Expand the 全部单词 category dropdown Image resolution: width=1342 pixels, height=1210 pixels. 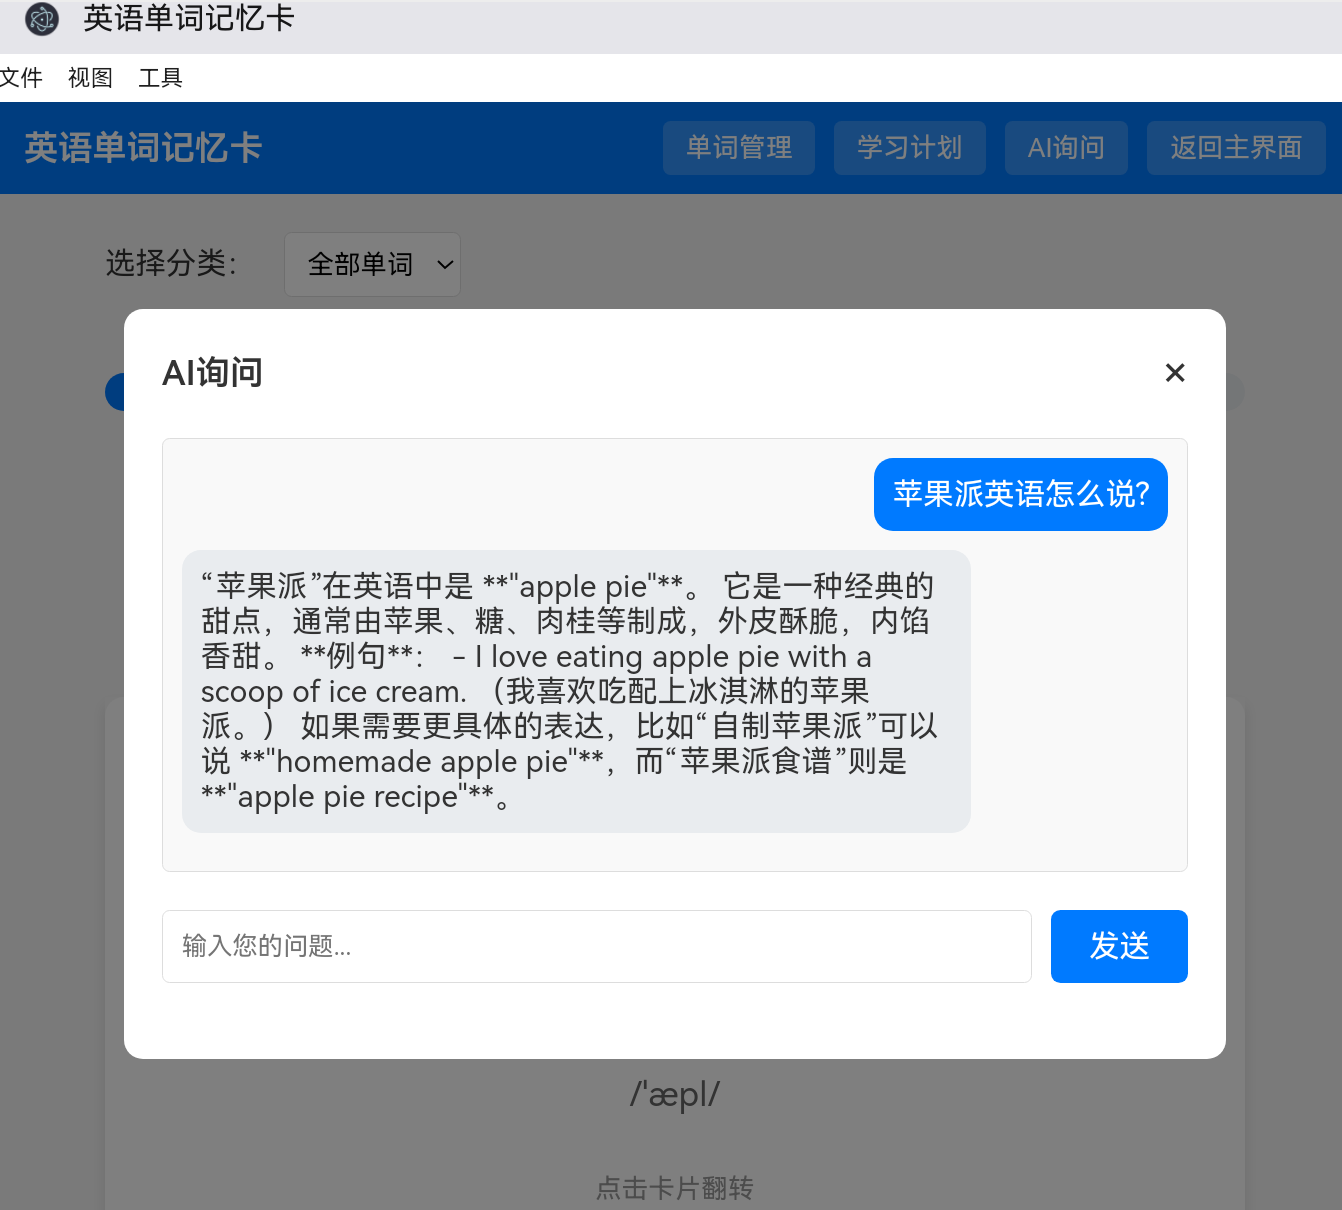372,264
